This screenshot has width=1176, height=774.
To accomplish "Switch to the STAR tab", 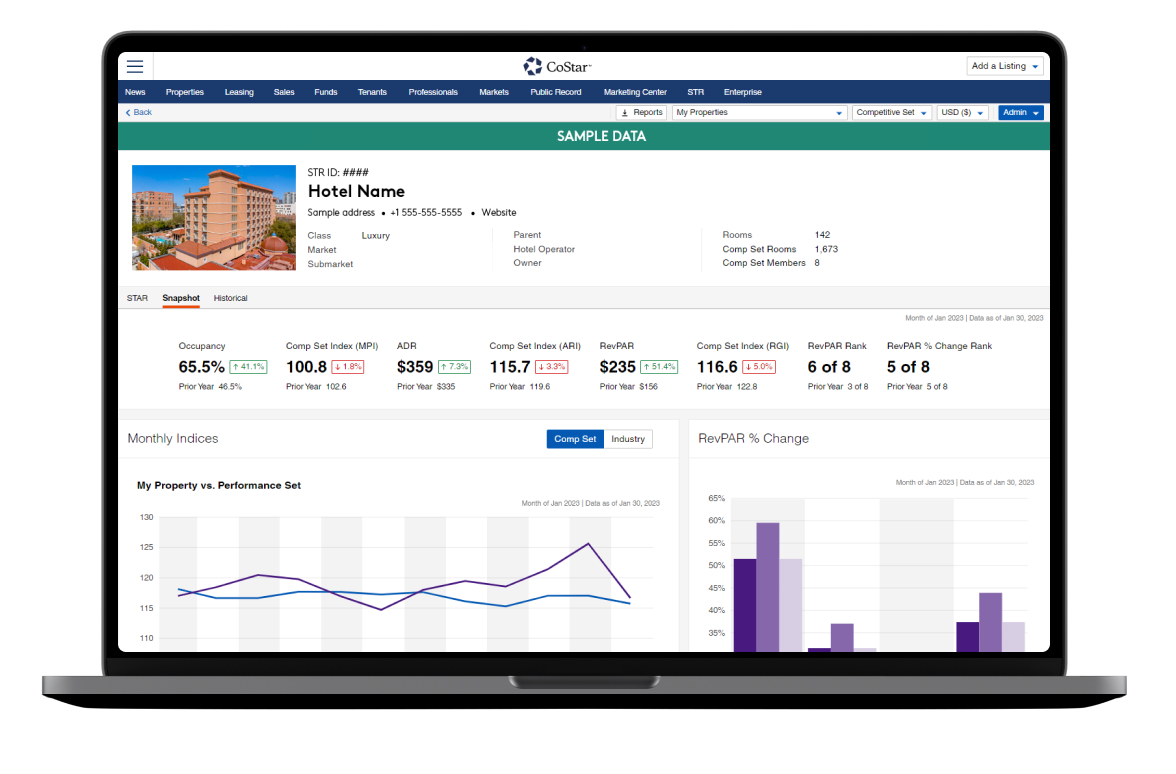I will pos(137,298).
